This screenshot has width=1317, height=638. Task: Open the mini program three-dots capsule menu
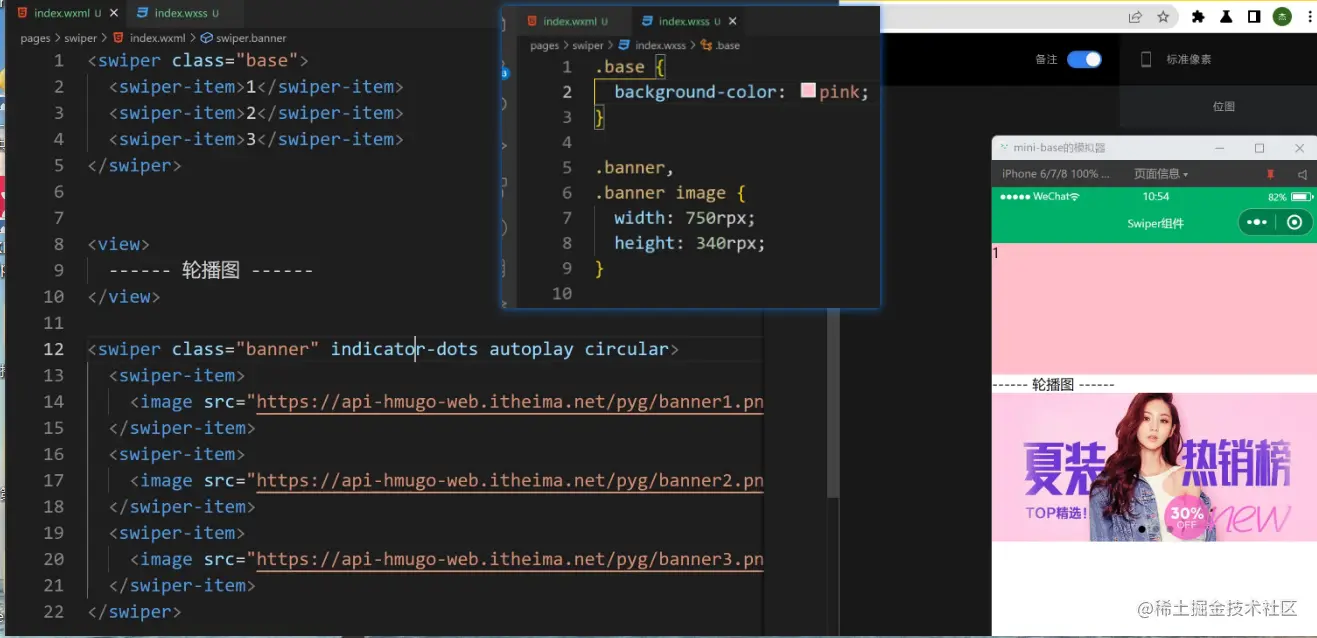tap(1257, 222)
